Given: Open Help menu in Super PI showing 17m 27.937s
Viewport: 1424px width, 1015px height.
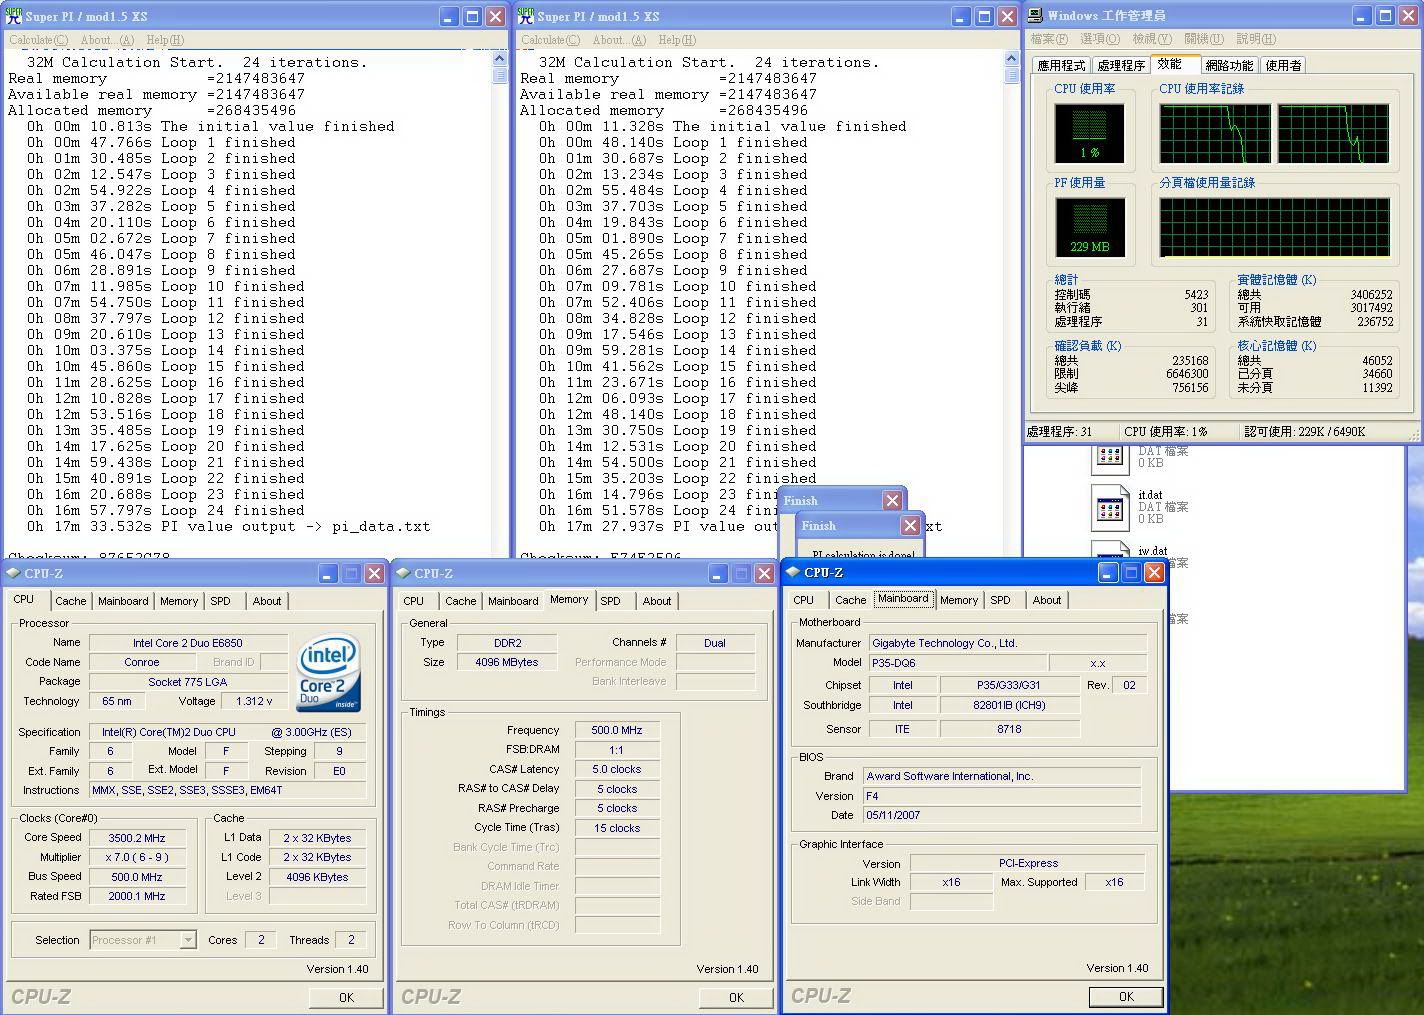Looking at the screenshot, I should 677,40.
